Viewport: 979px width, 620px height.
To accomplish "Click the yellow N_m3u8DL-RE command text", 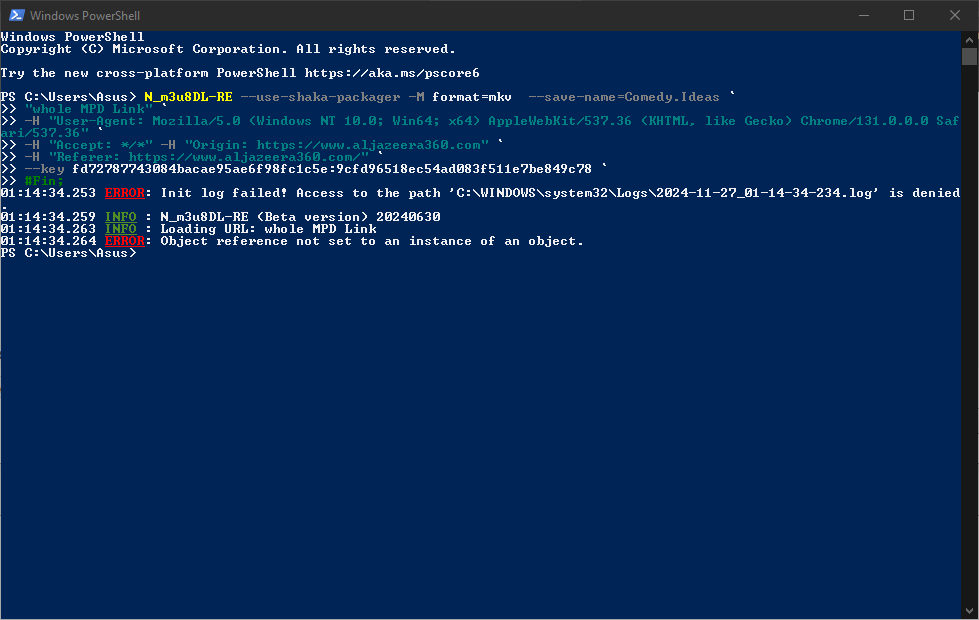I will click(x=188, y=97).
